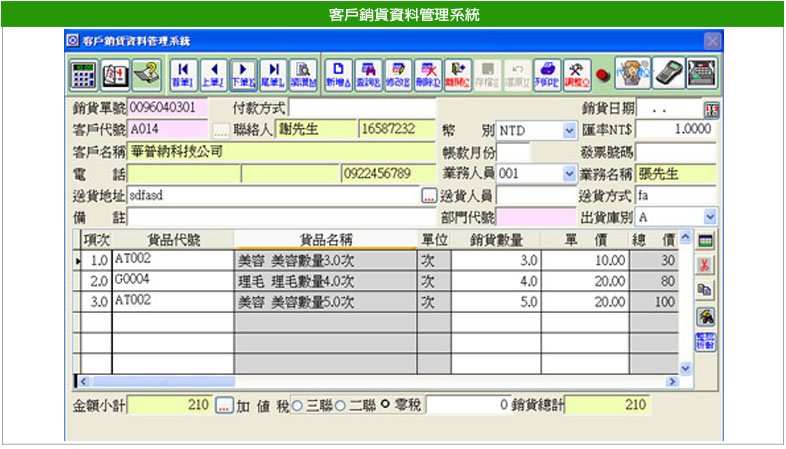Click the 刪除 (delete) toolbar icon
Viewport: 786px width, 449px height.
point(429,73)
